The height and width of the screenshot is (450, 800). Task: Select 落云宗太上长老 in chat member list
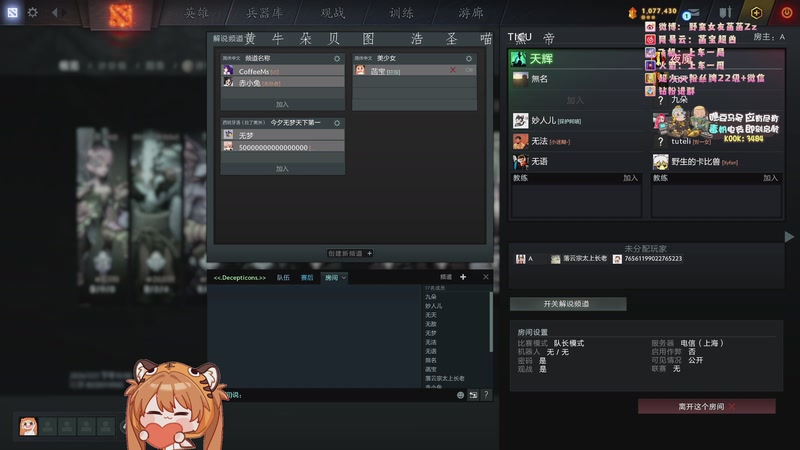(445, 378)
